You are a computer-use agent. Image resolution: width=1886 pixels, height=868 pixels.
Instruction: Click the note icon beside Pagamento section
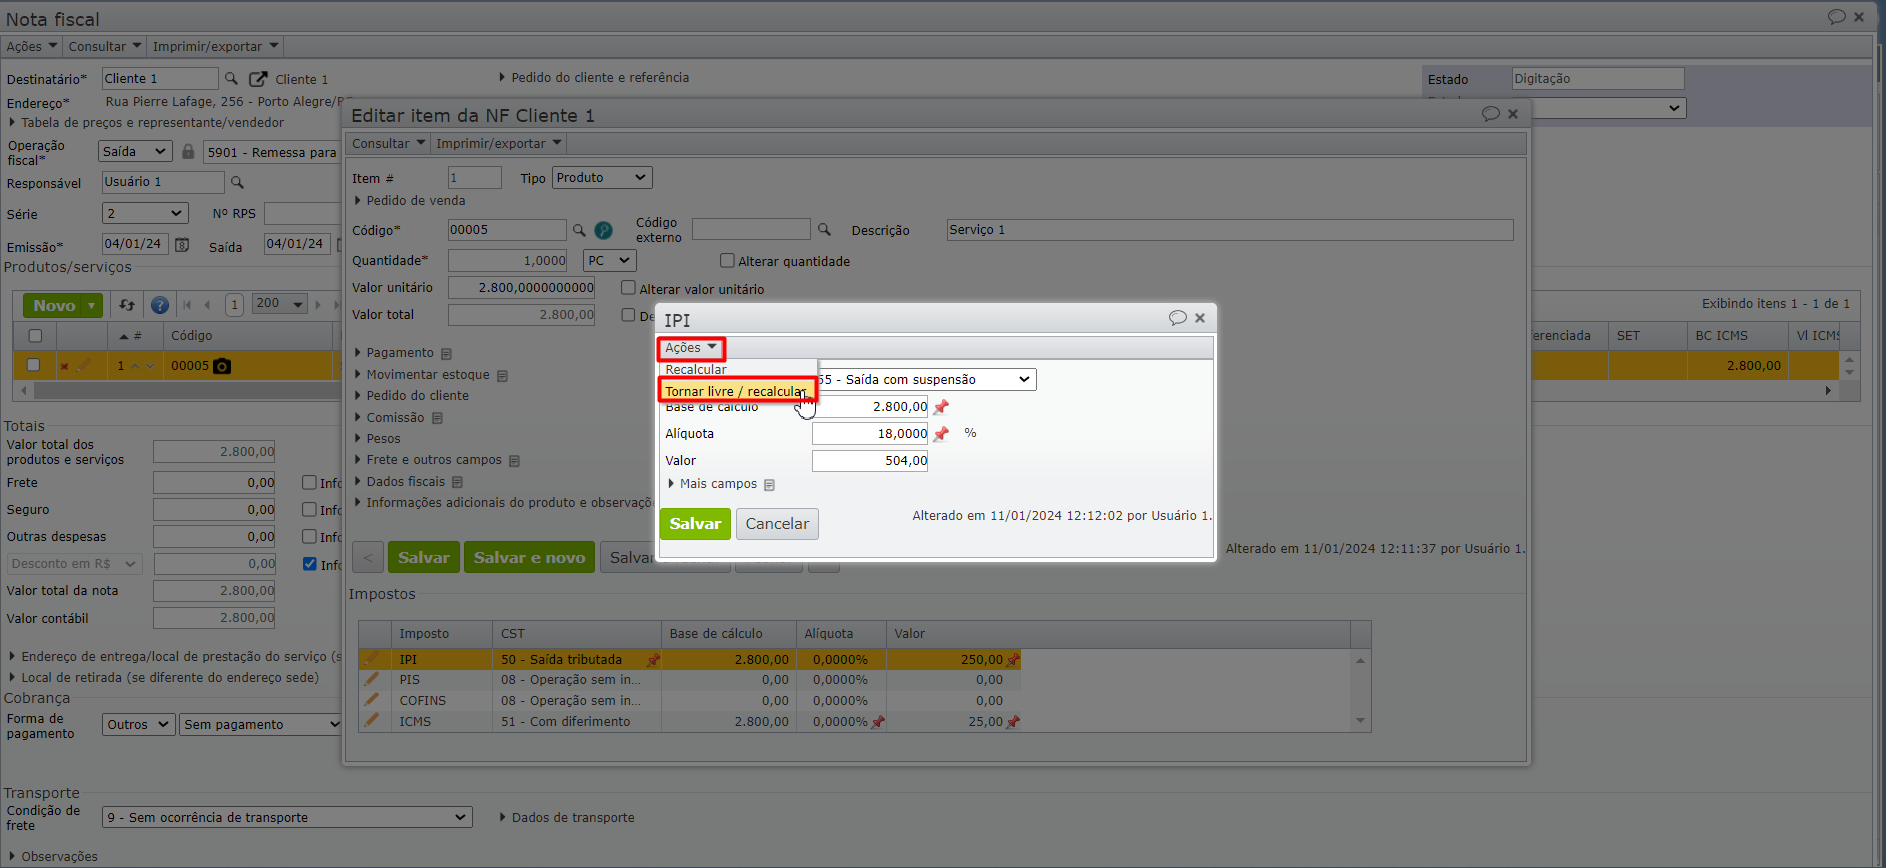pos(446,354)
